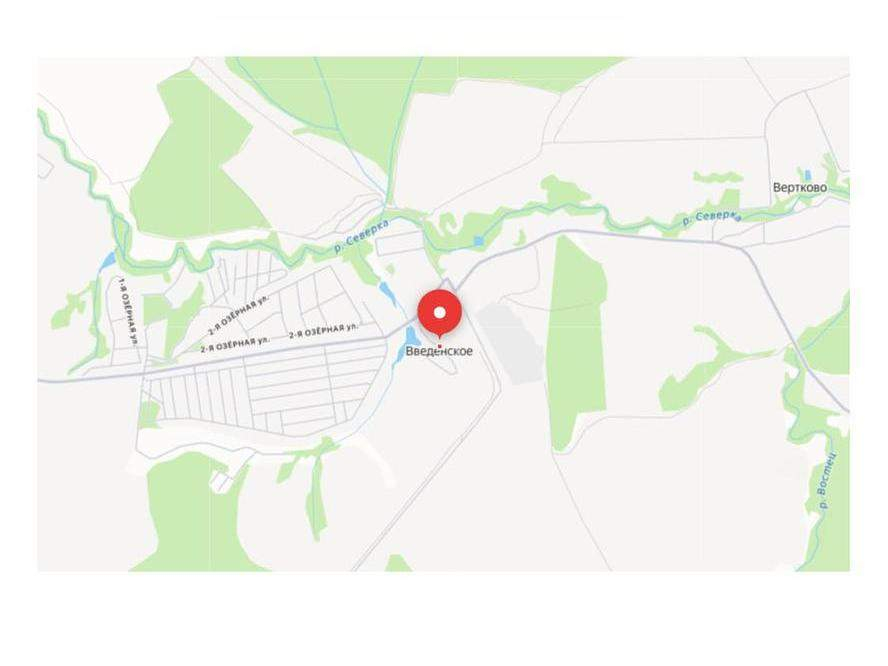Click the diagonal 2-я Озёрная ул. label

tap(238, 314)
